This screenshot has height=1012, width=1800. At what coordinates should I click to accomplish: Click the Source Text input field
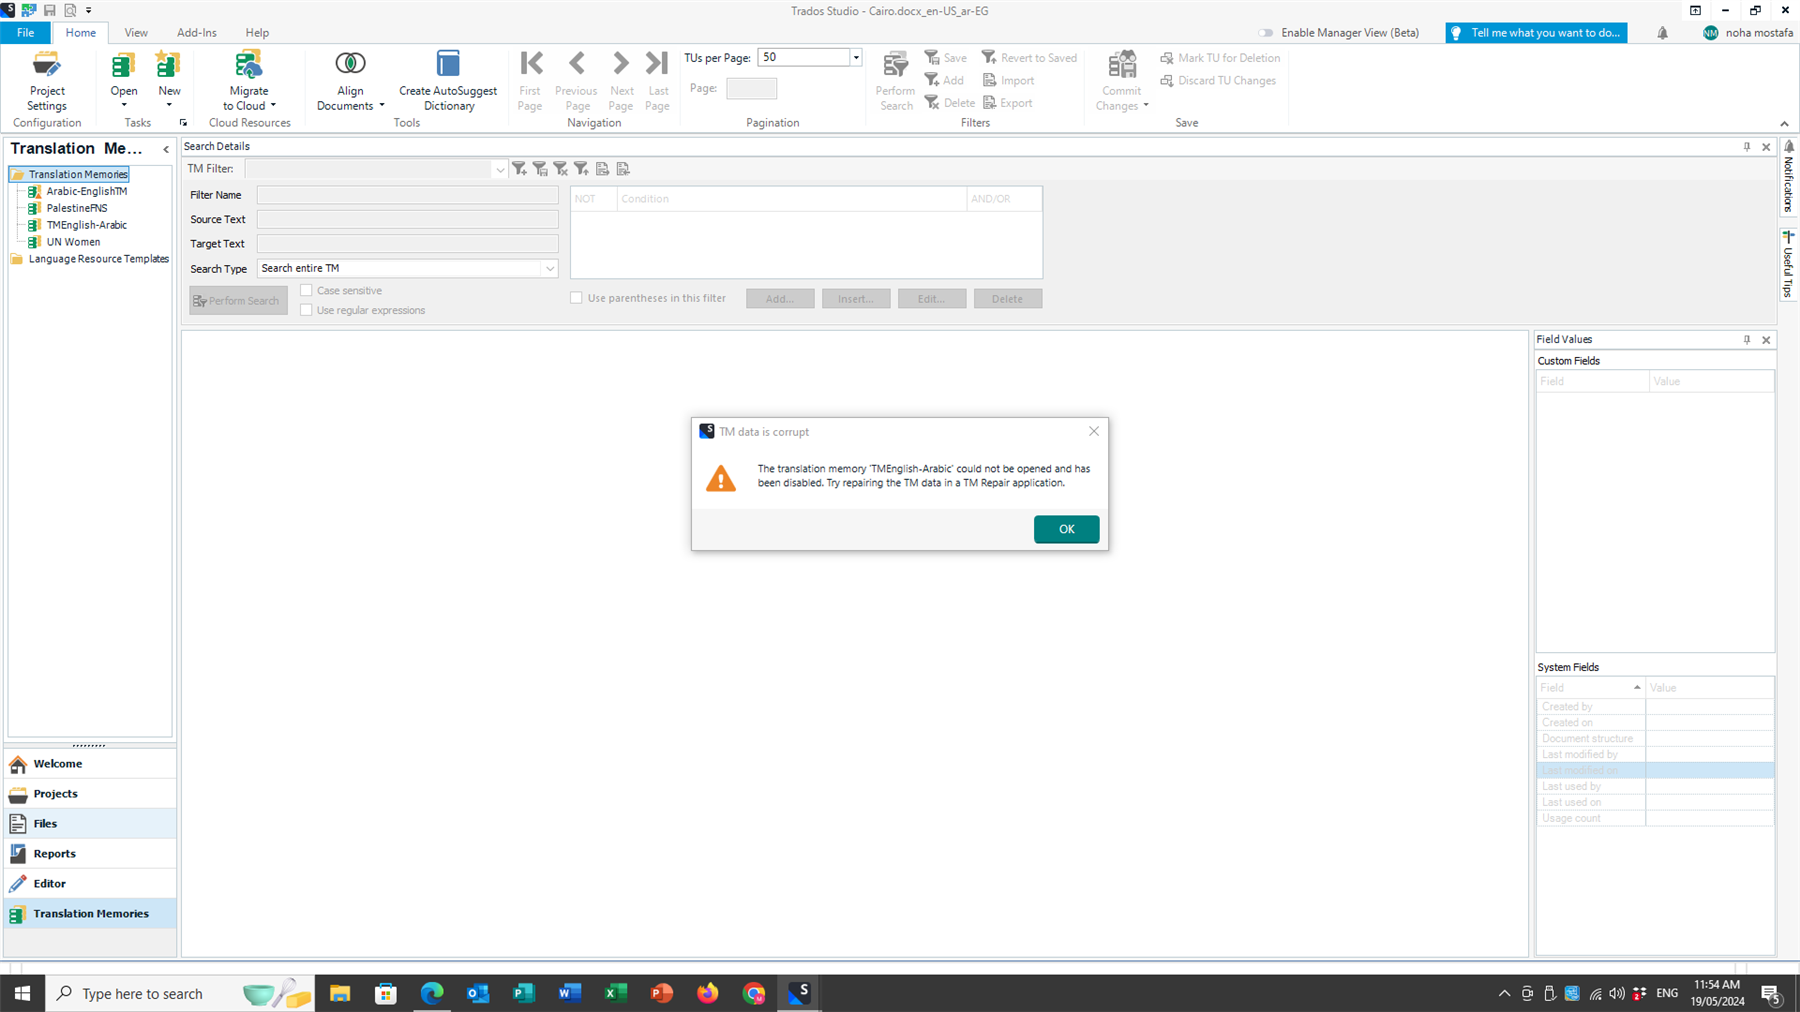pyautogui.click(x=407, y=219)
